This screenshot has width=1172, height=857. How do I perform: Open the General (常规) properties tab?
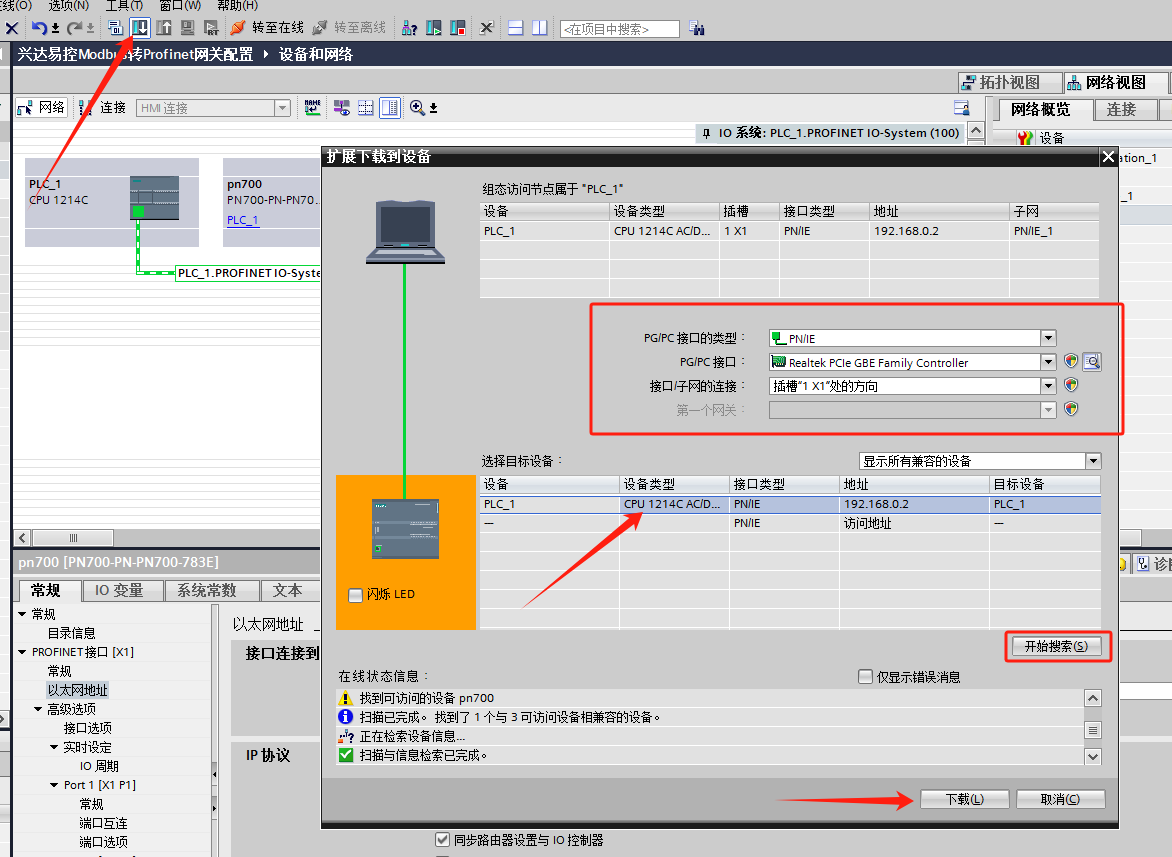pos(46,590)
